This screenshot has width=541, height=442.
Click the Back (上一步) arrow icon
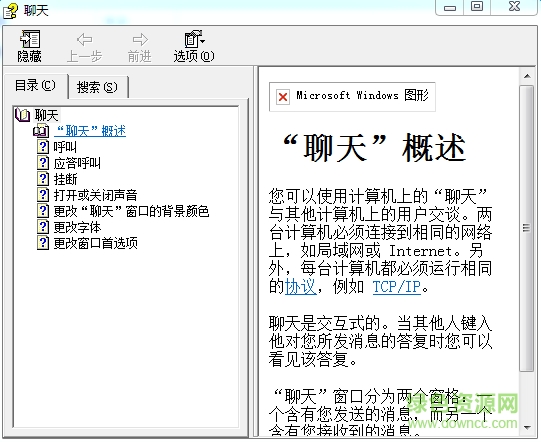(85, 39)
